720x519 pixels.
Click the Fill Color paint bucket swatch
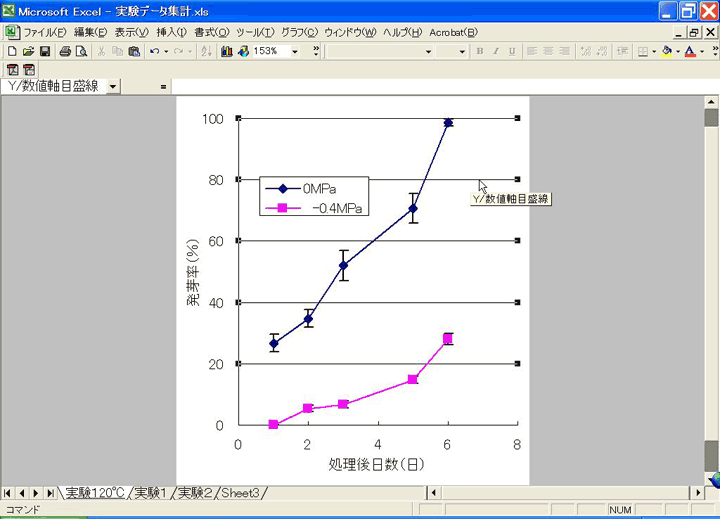click(667, 51)
